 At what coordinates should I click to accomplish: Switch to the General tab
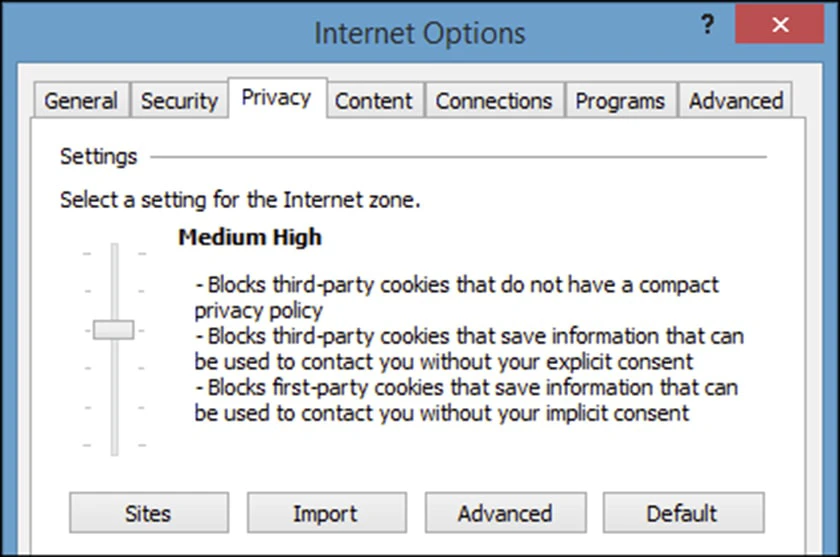pos(81,100)
